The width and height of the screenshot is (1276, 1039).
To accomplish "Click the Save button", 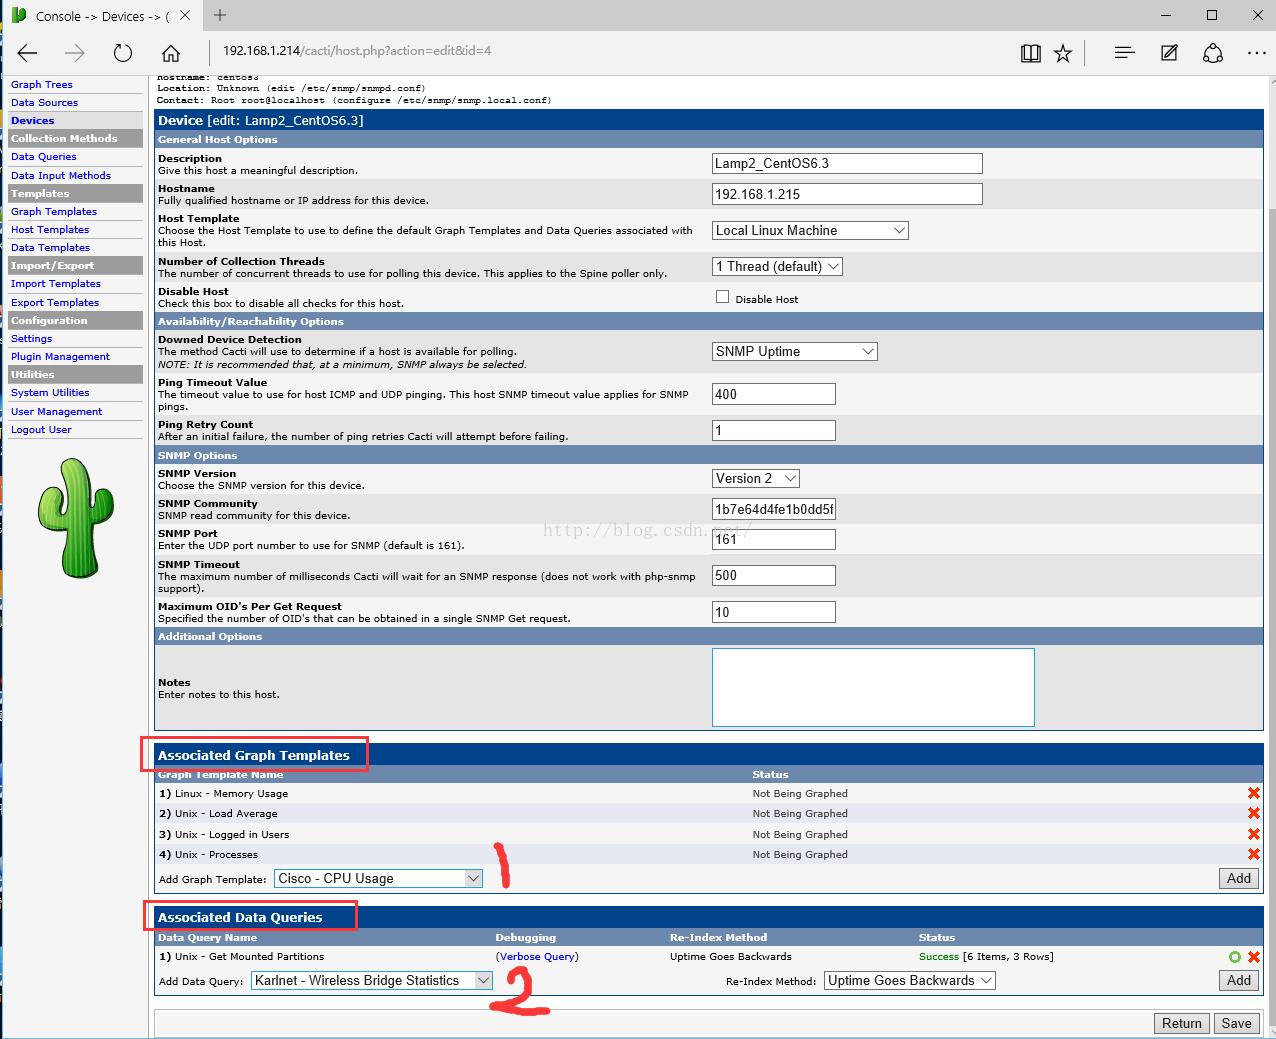I will (x=1237, y=1023).
